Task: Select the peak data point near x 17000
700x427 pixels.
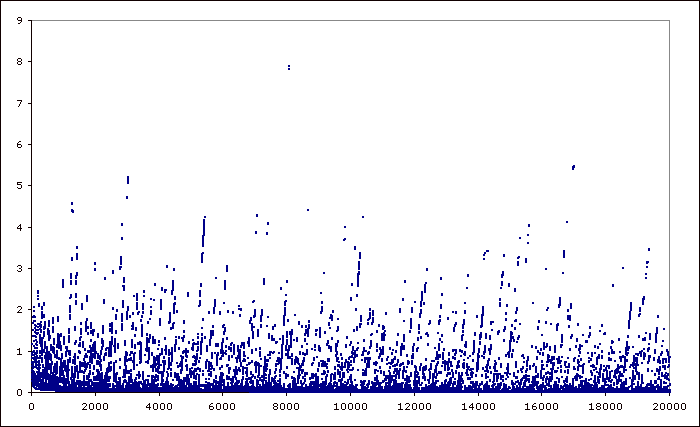Action: 573,167
